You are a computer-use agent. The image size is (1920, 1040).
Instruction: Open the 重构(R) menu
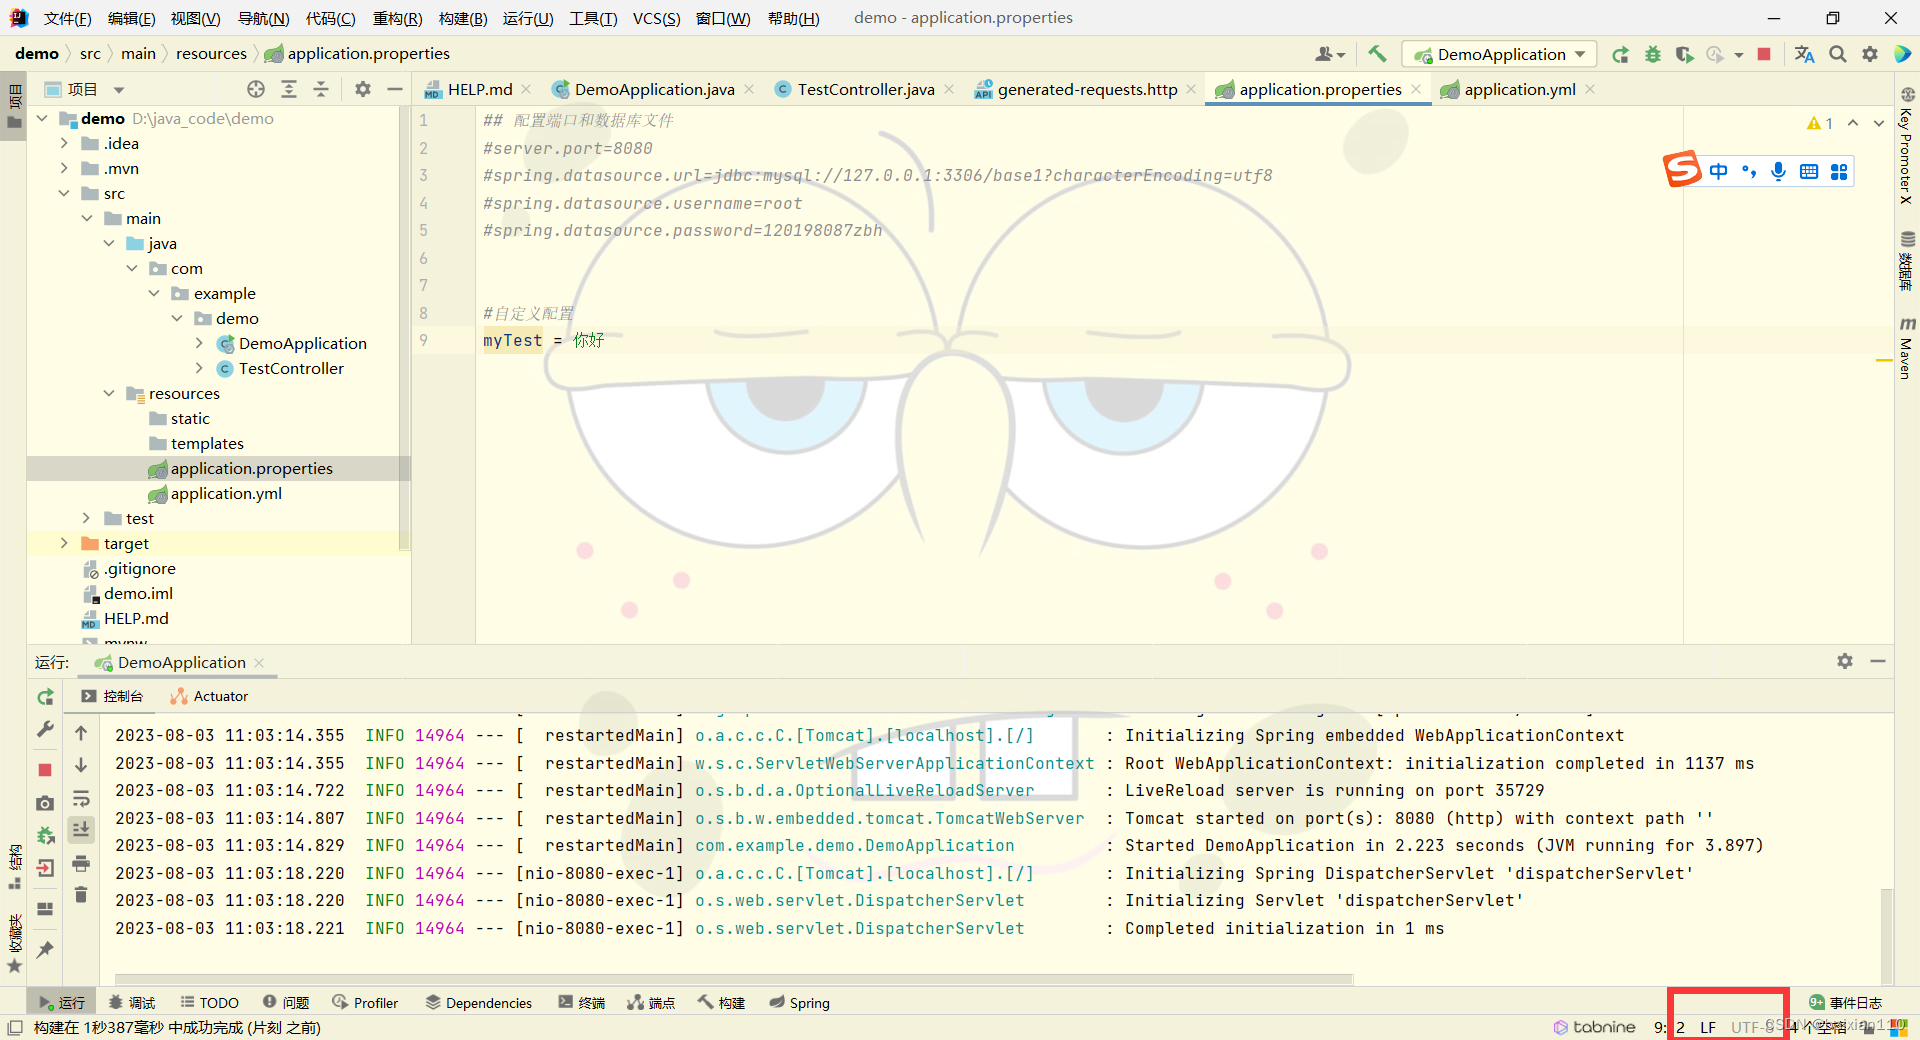point(397,18)
